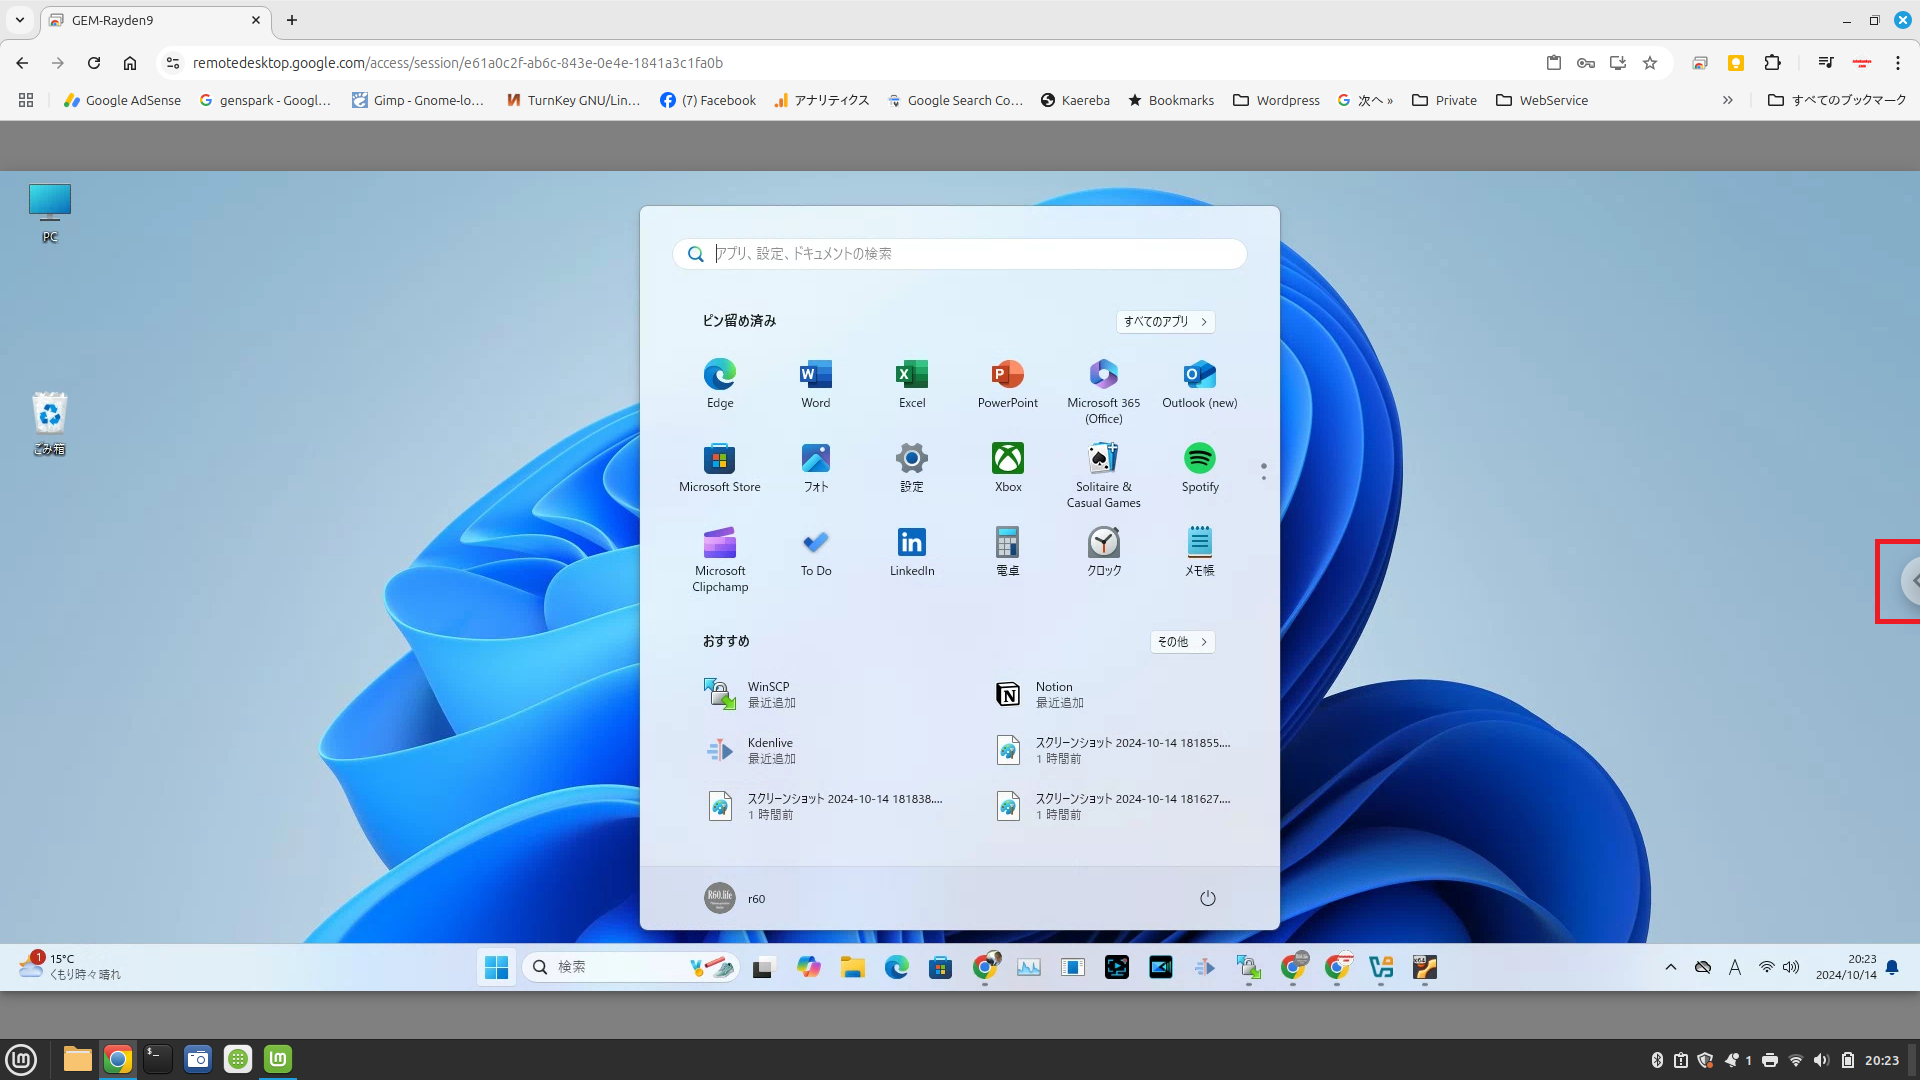This screenshot has height=1080, width=1920.
Task: Open Microsoft Clipchamp from pinned apps
Action: 720,557
